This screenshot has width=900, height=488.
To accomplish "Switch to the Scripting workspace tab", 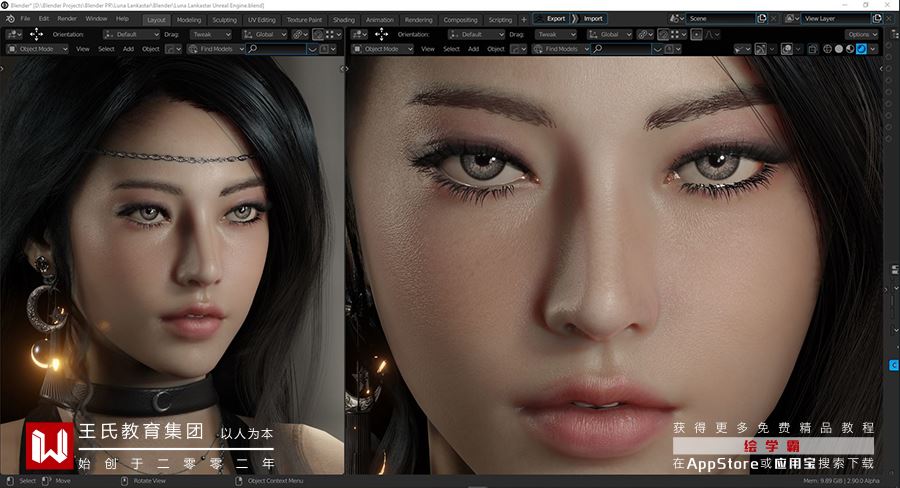I will 500,20.
